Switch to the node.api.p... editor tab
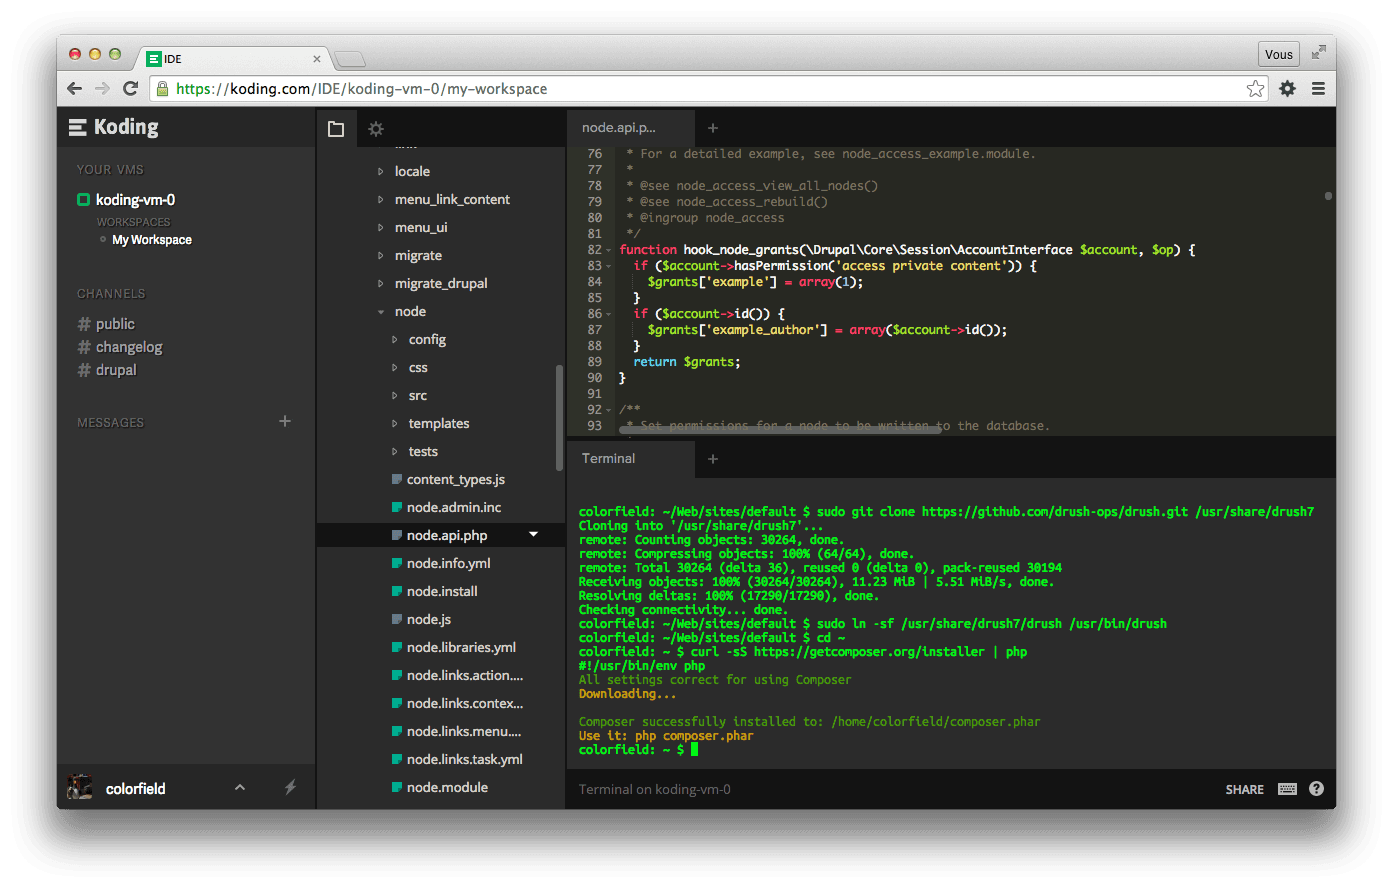Image resolution: width=1393 pixels, height=888 pixels. (619, 128)
